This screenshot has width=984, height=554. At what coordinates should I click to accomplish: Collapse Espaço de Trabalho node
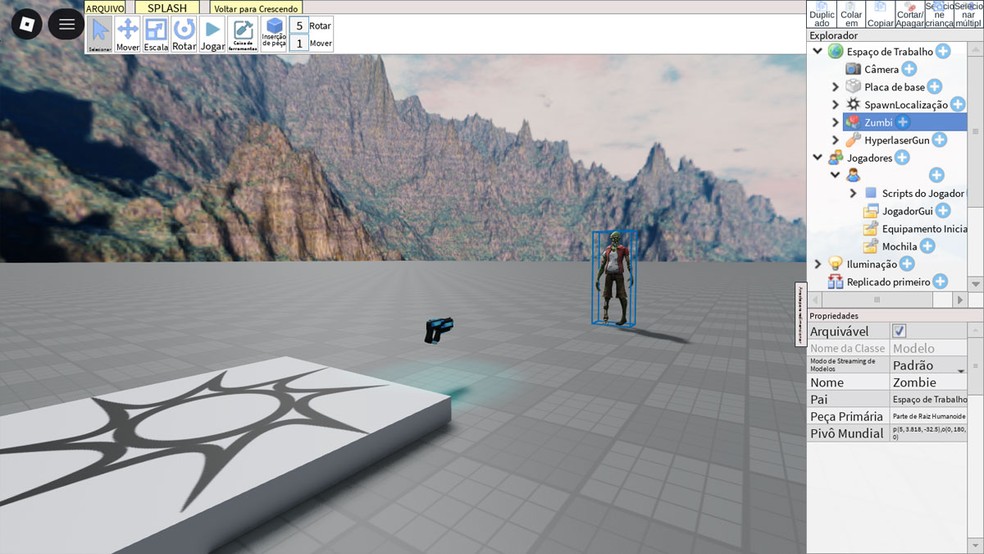pyautogui.click(x=817, y=51)
